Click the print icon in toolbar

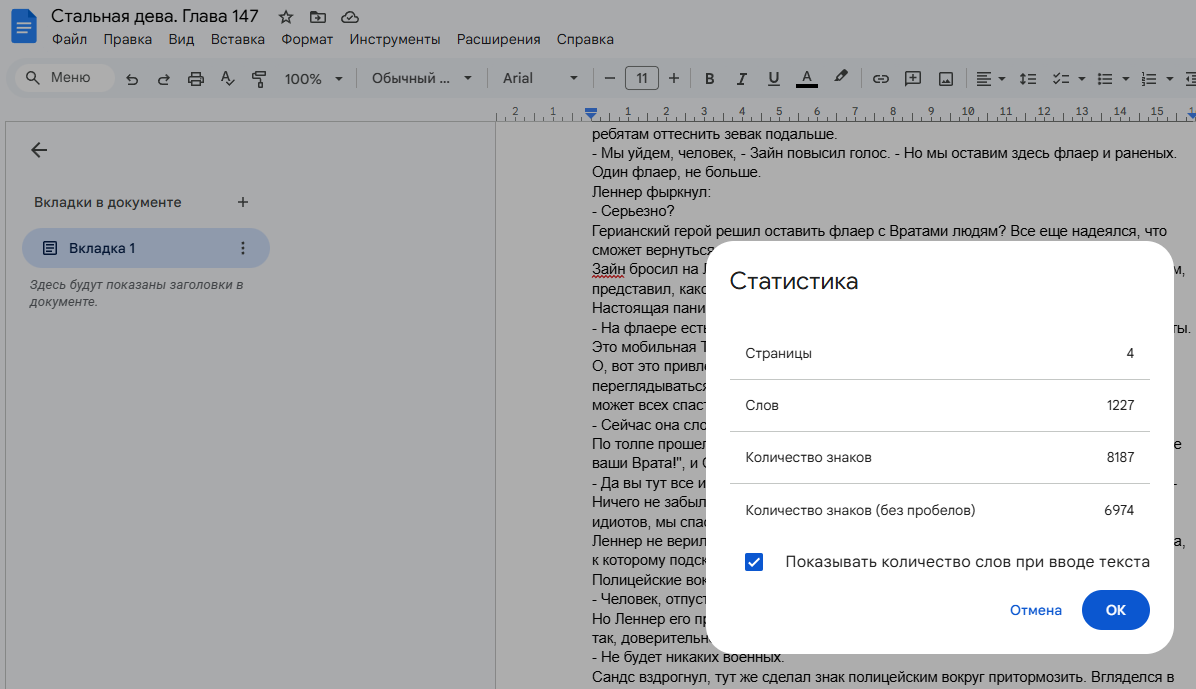196,79
